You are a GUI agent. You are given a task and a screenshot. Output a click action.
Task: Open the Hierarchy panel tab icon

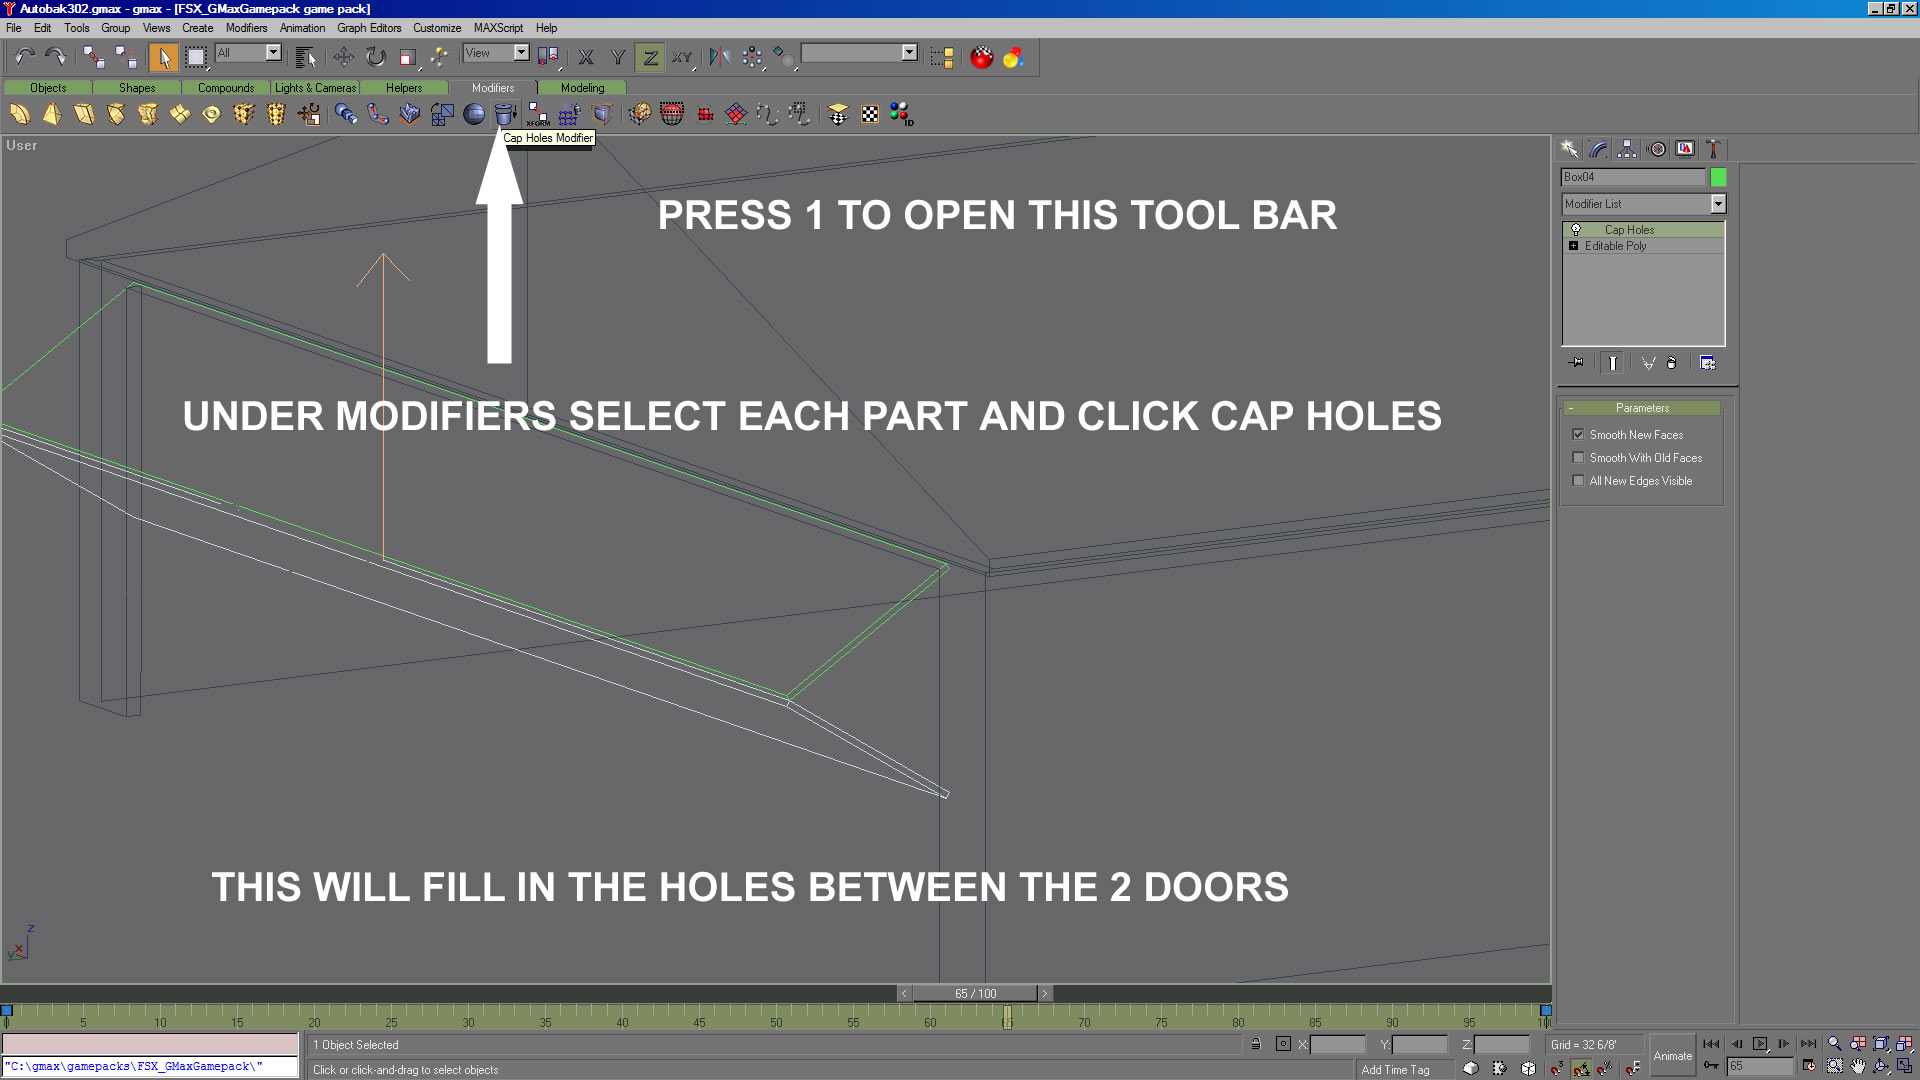tap(1627, 149)
